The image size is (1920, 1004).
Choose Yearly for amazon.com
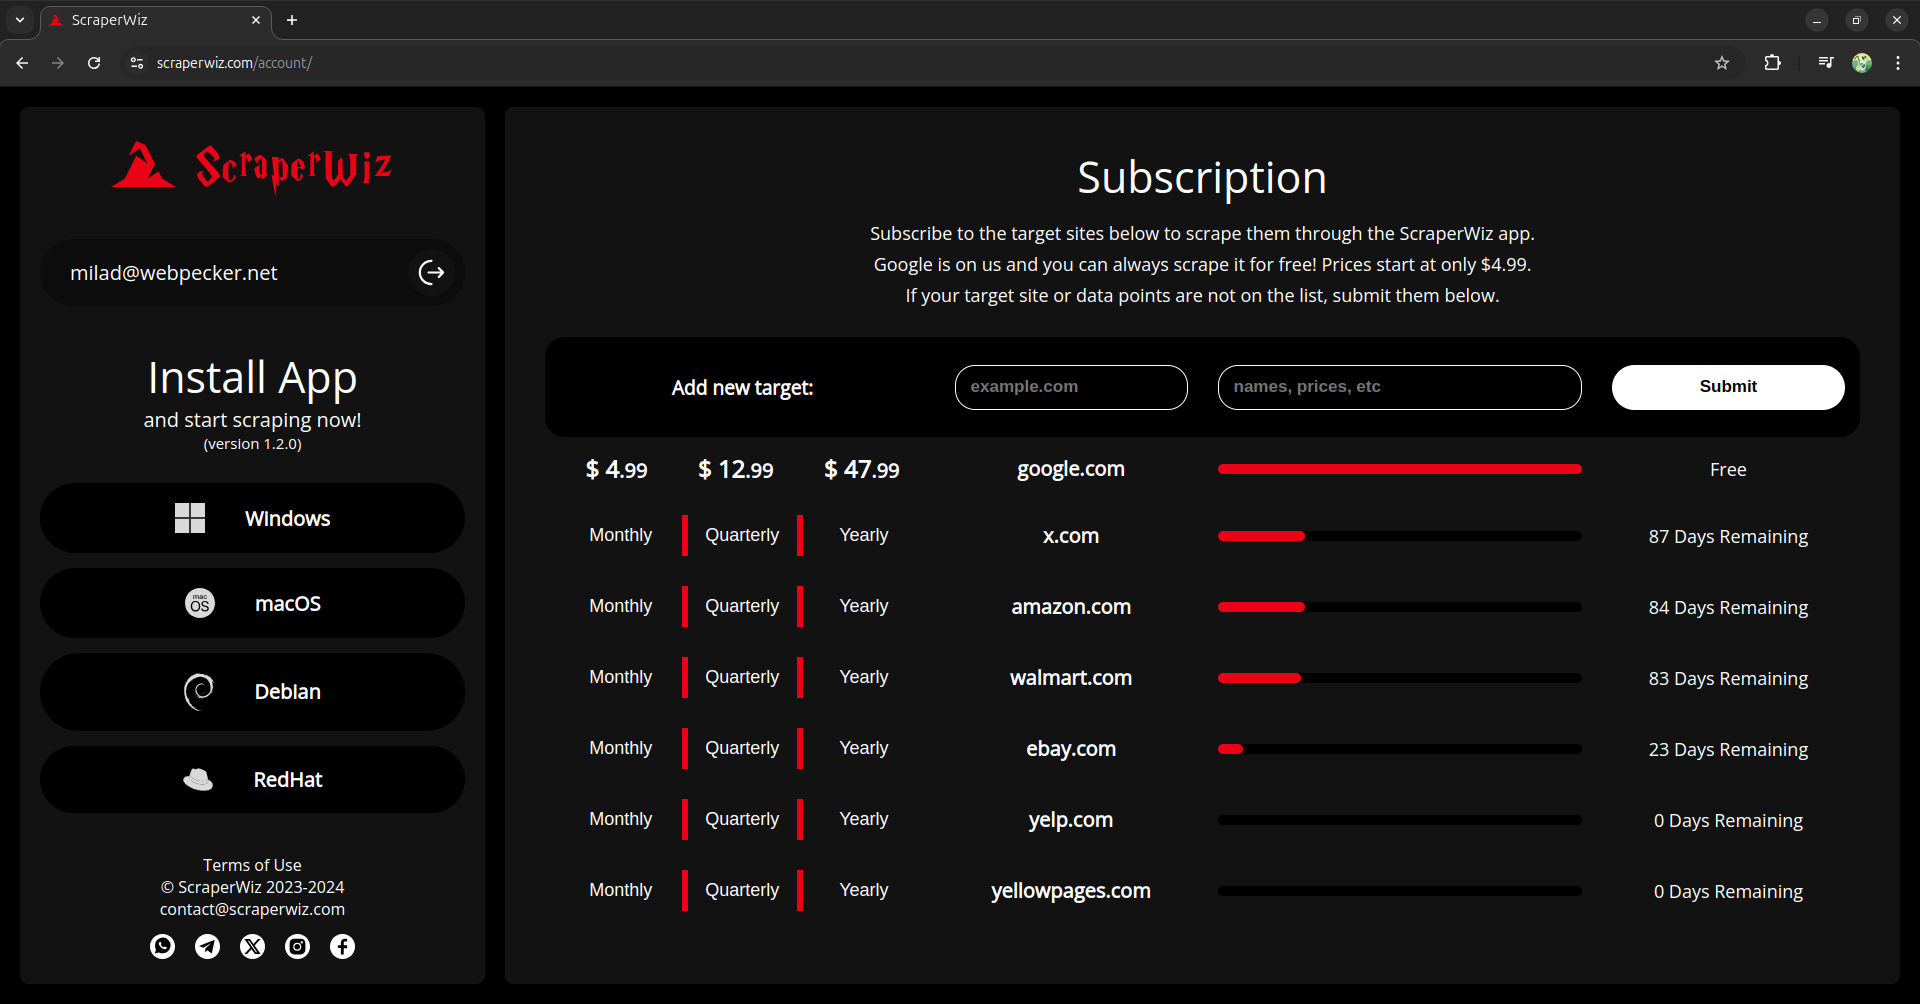click(864, 606)
